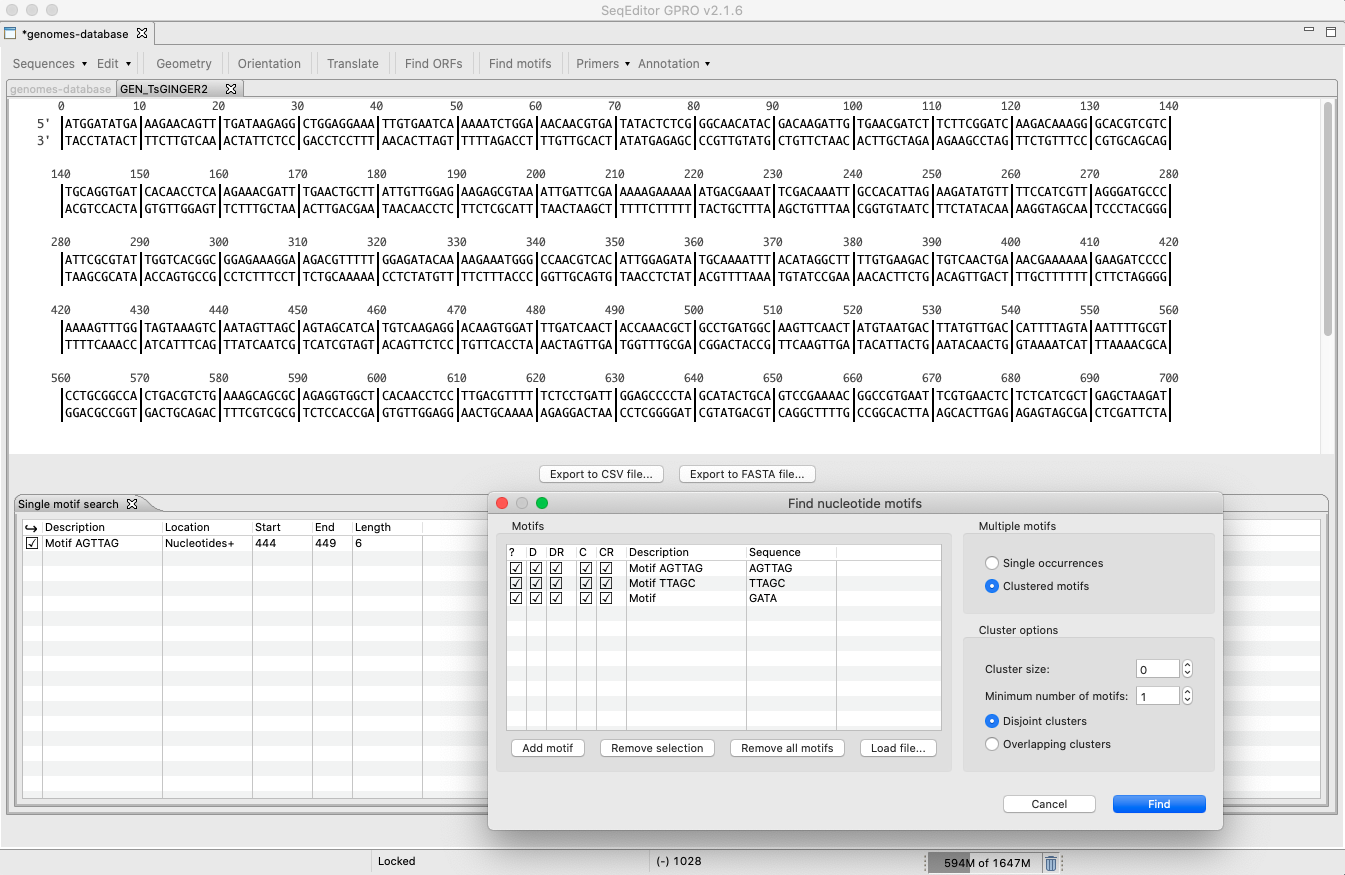The width and height of the screenshot is (1345, 875).
Task: Maximize the editor panel using top-right icon
Action: (x=1331, y=32)
